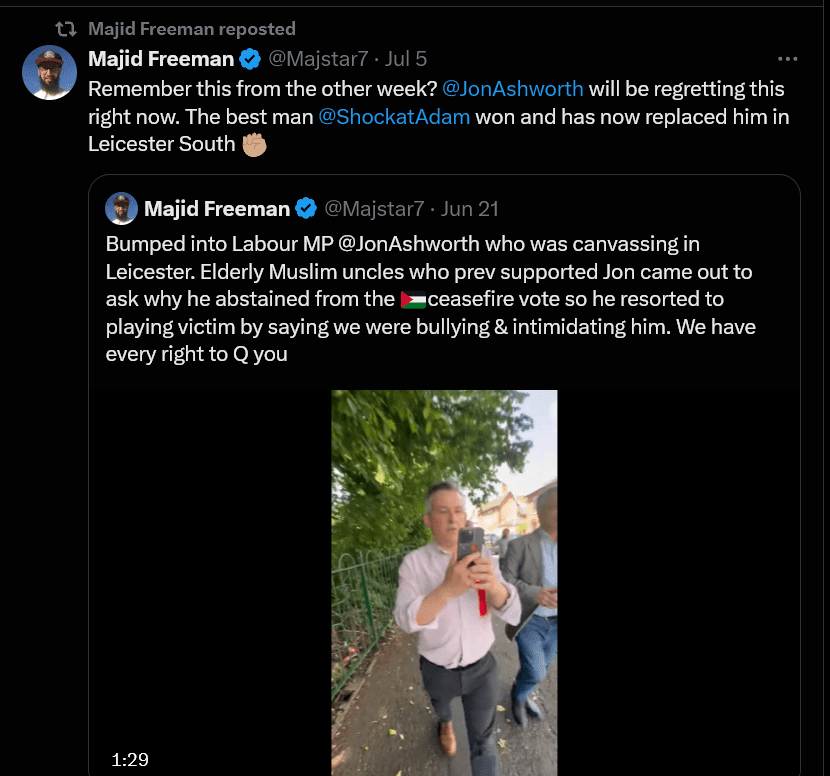This screenshot has width=830, height=776.
Task: Open the @JonAshworth mention link
Action: (512, 89)
